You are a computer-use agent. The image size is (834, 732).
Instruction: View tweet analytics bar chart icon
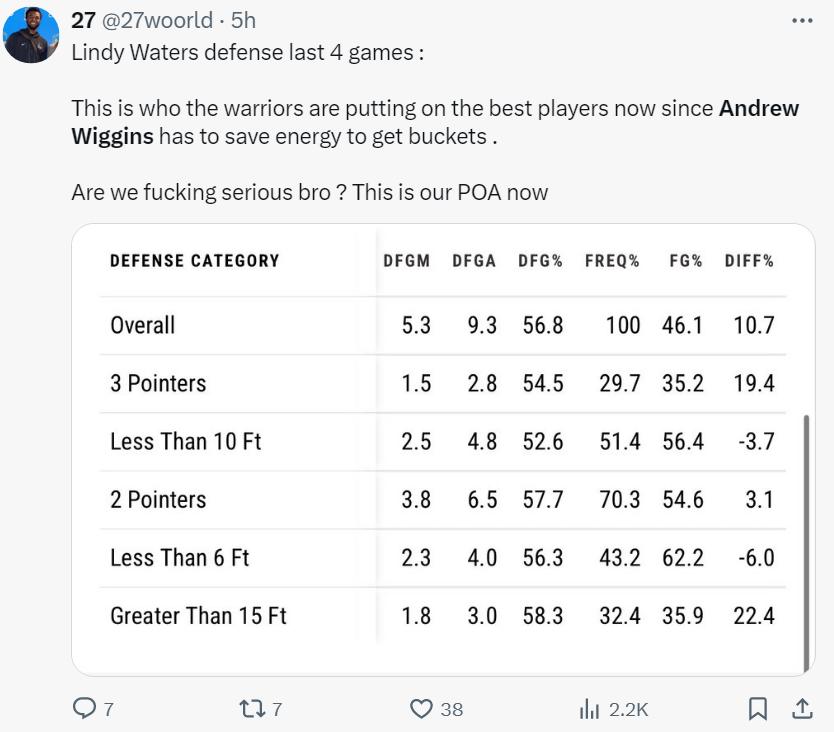click(590, 708)
